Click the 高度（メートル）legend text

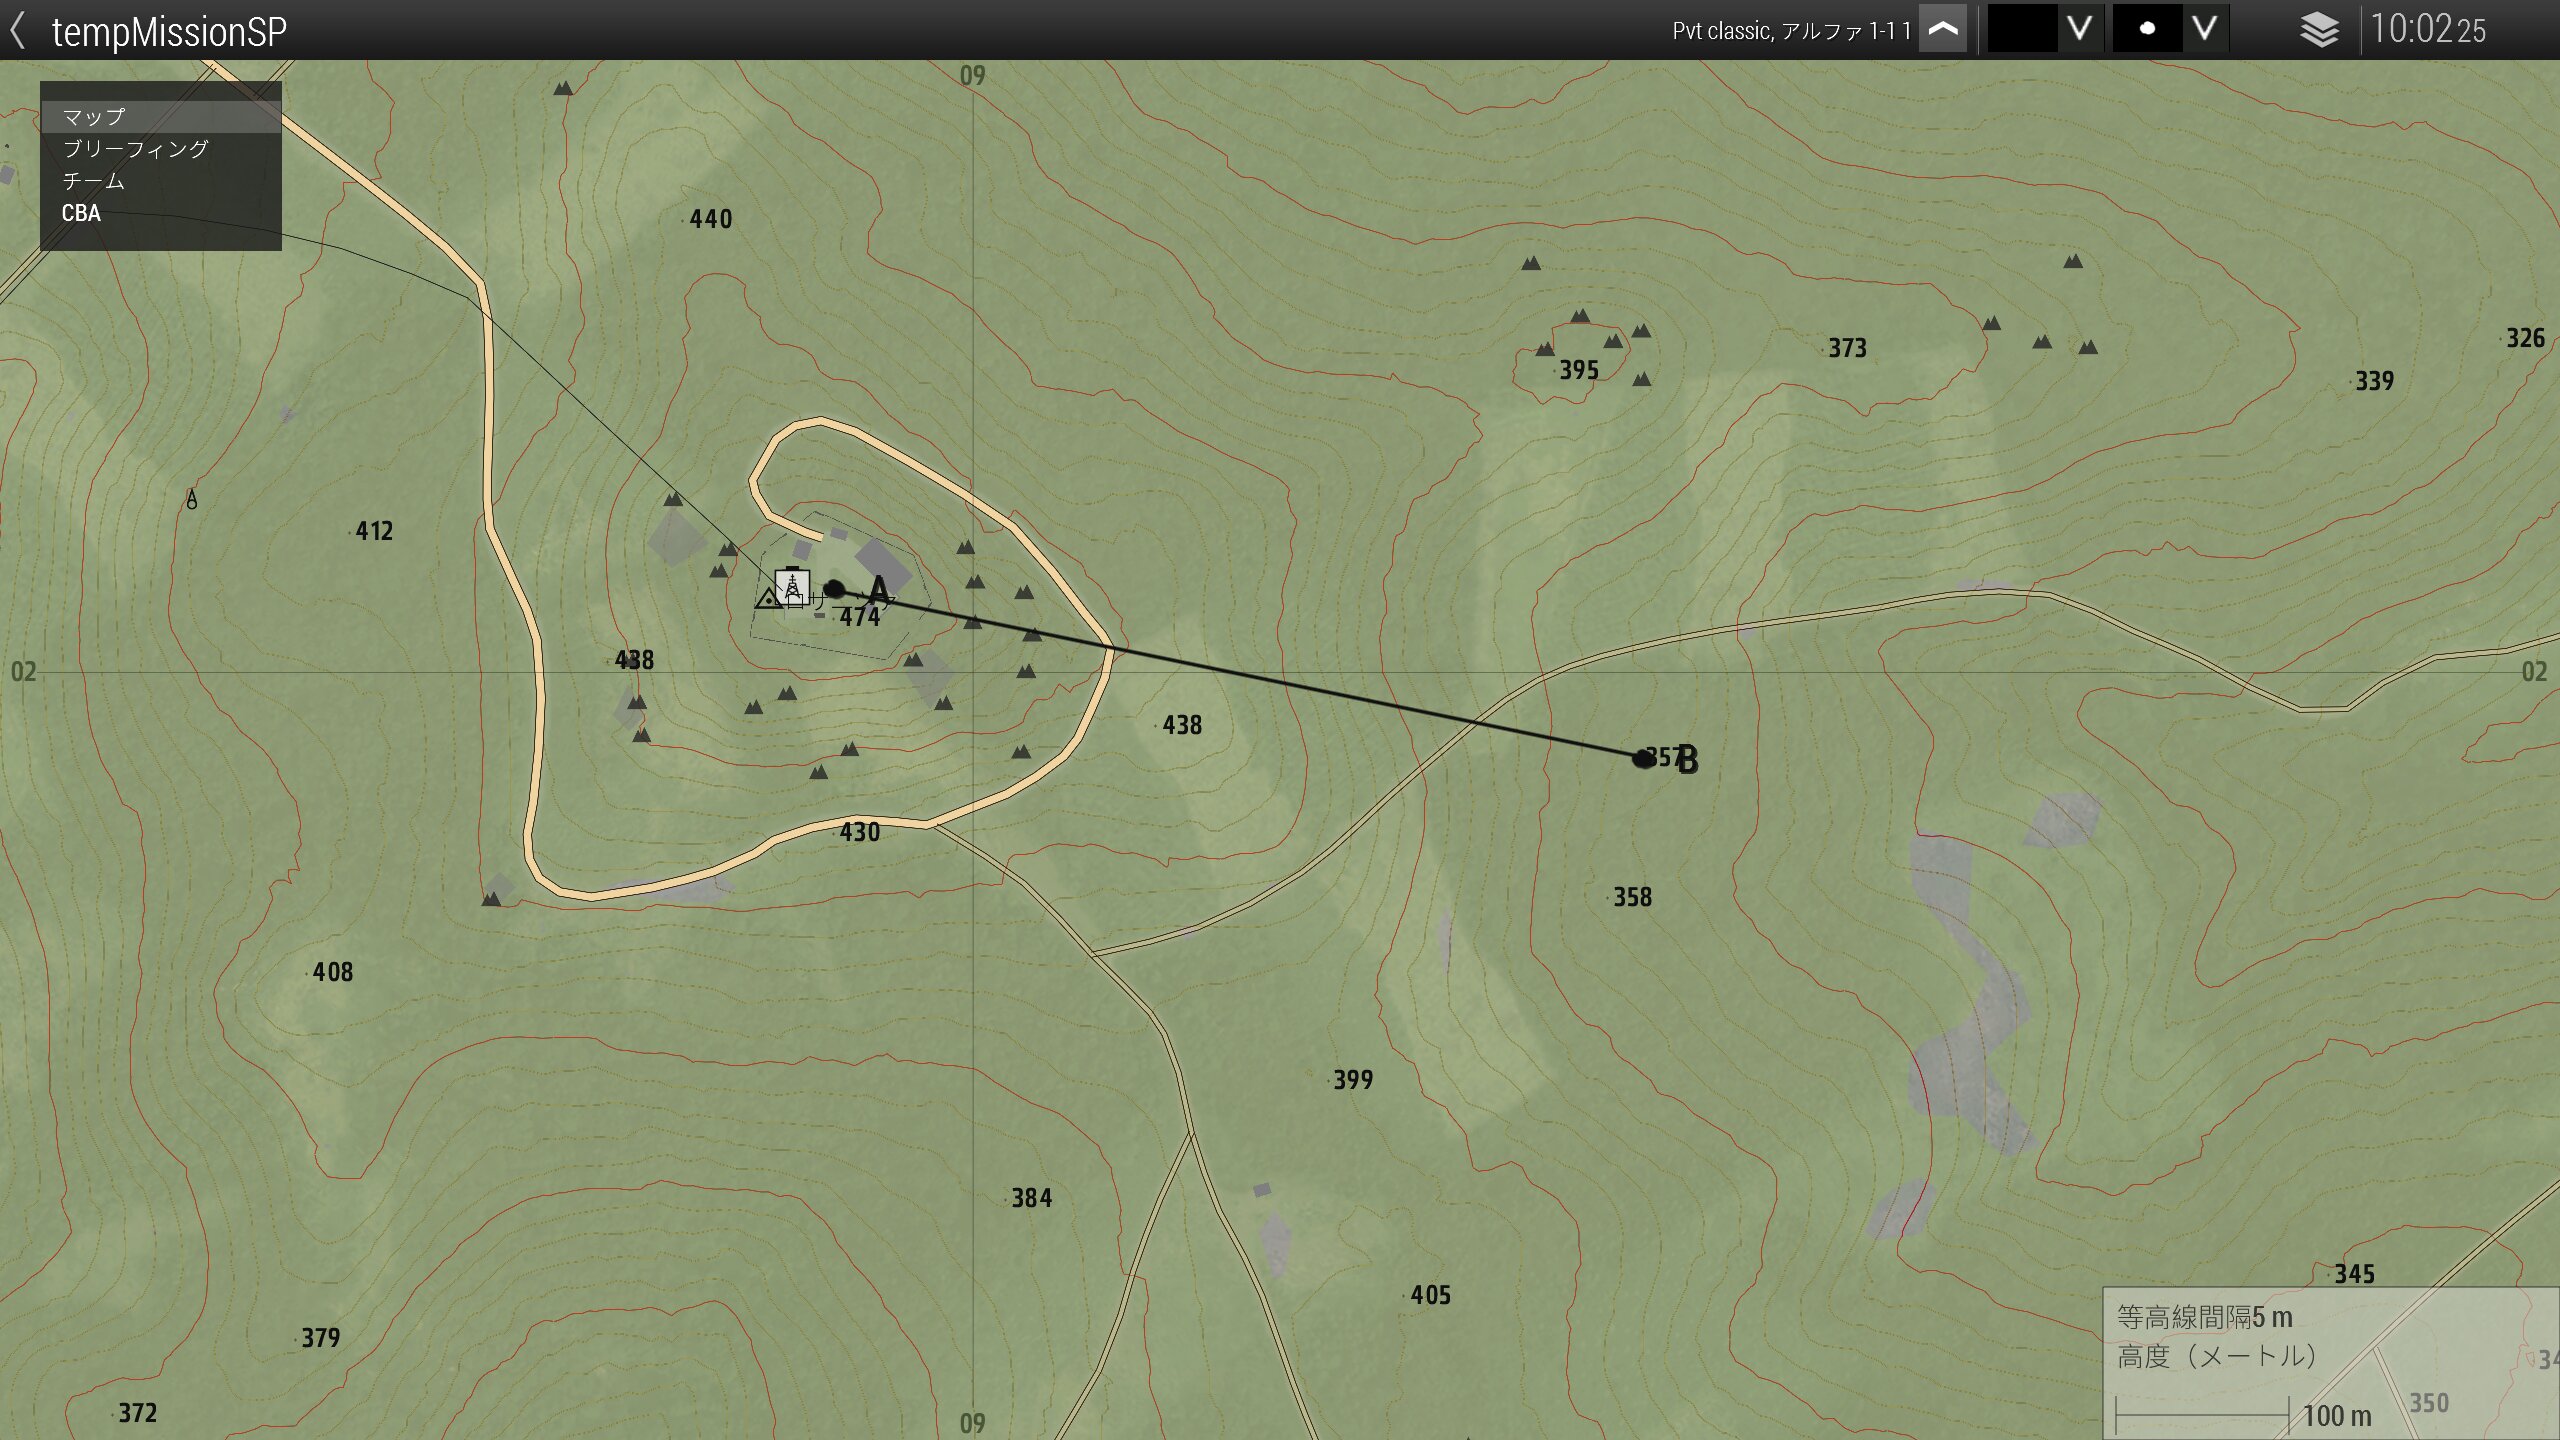[x=2217, y=1356]
